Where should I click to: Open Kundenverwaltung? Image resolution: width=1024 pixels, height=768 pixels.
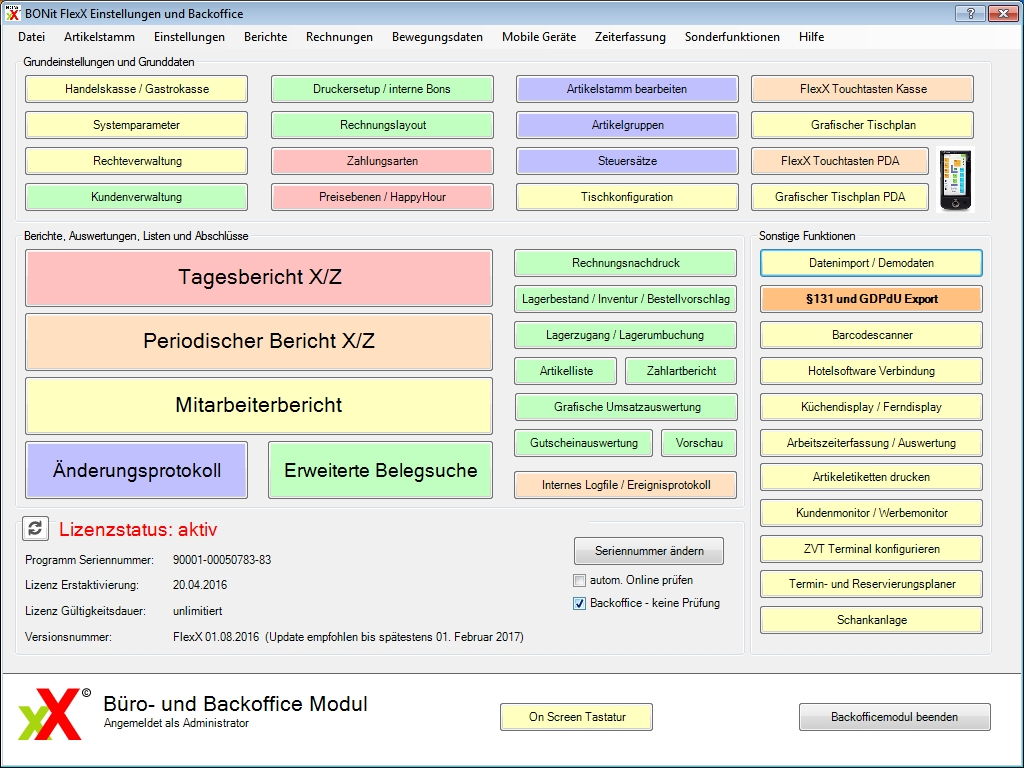(x=136, y=197)
